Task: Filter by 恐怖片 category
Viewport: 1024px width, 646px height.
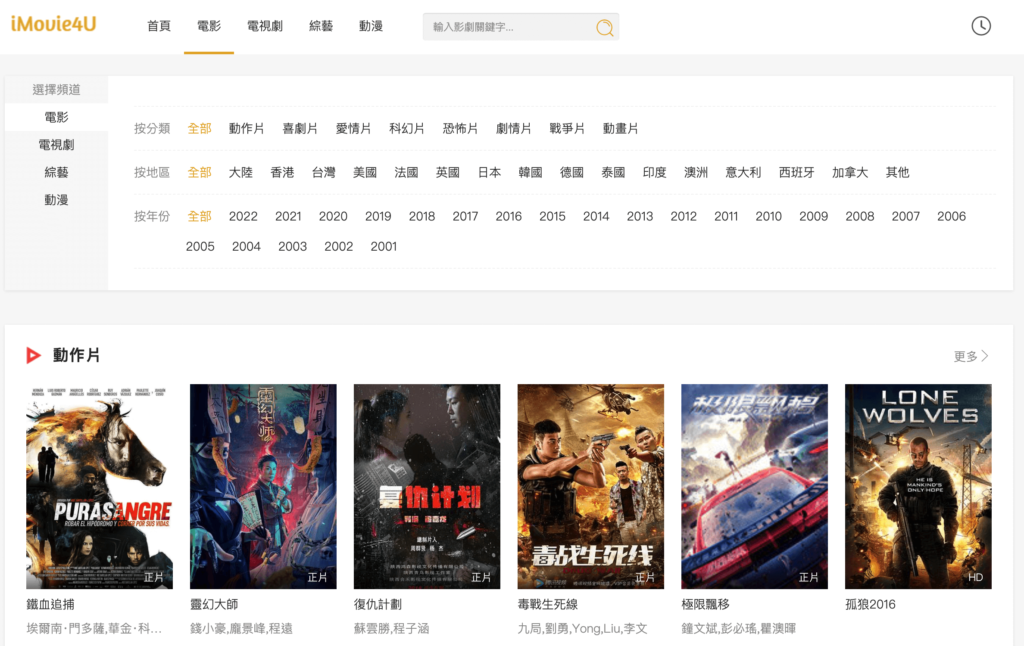Action: 460,129
